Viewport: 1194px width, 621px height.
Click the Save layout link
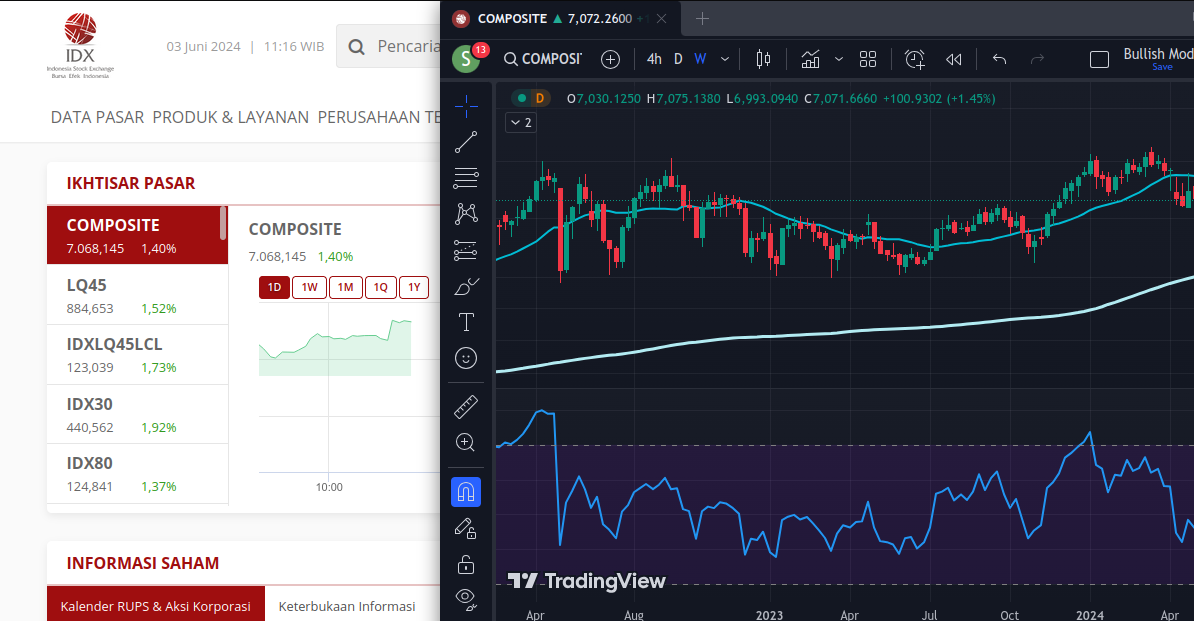[x=1162, y=67]
